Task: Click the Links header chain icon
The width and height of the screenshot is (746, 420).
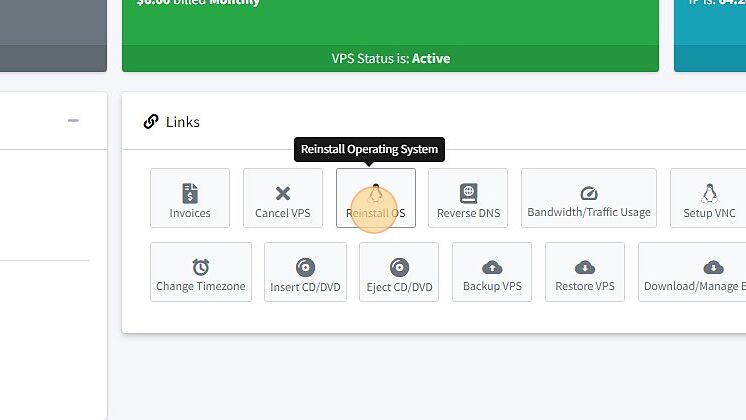Action: (x=151, y=122)
